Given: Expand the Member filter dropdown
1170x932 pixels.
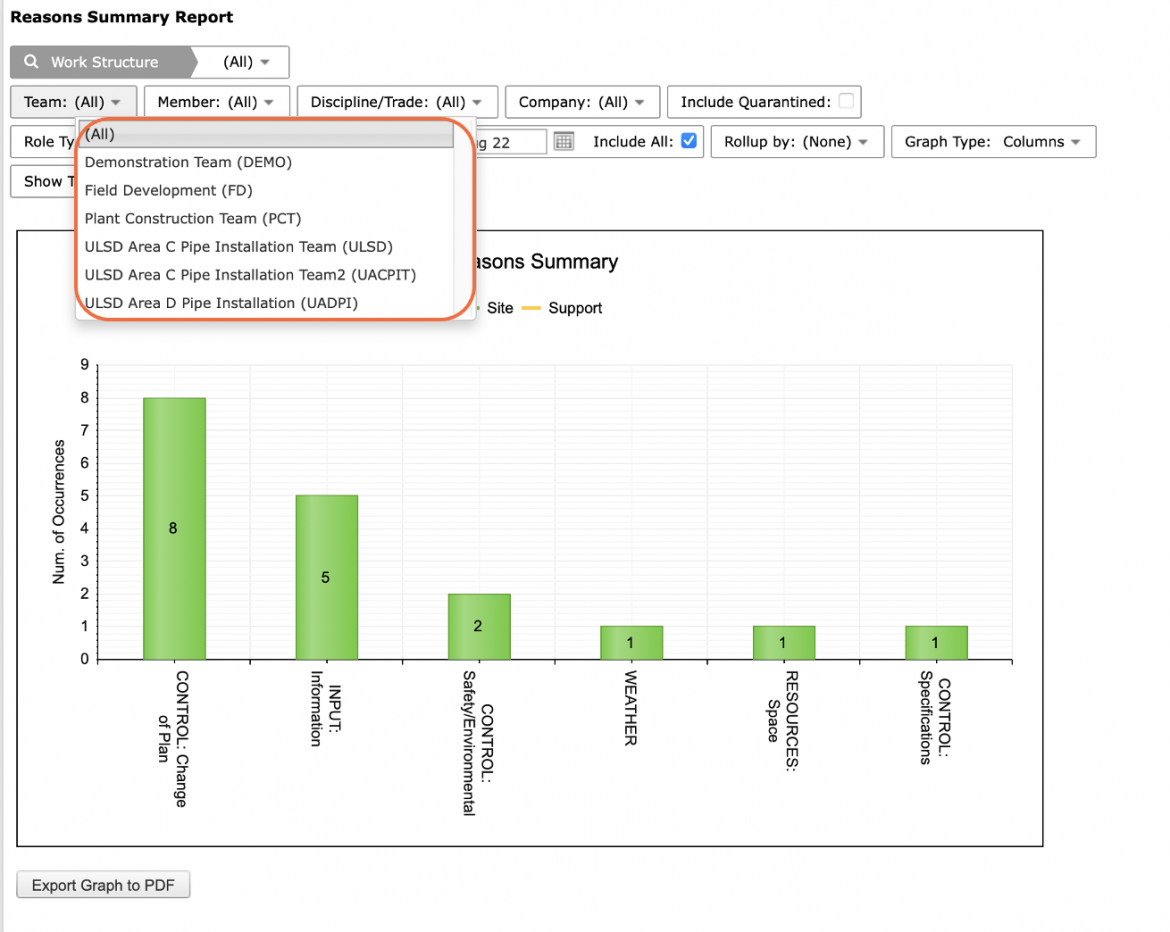Looking at the screenshot, I should pos(216,102).
